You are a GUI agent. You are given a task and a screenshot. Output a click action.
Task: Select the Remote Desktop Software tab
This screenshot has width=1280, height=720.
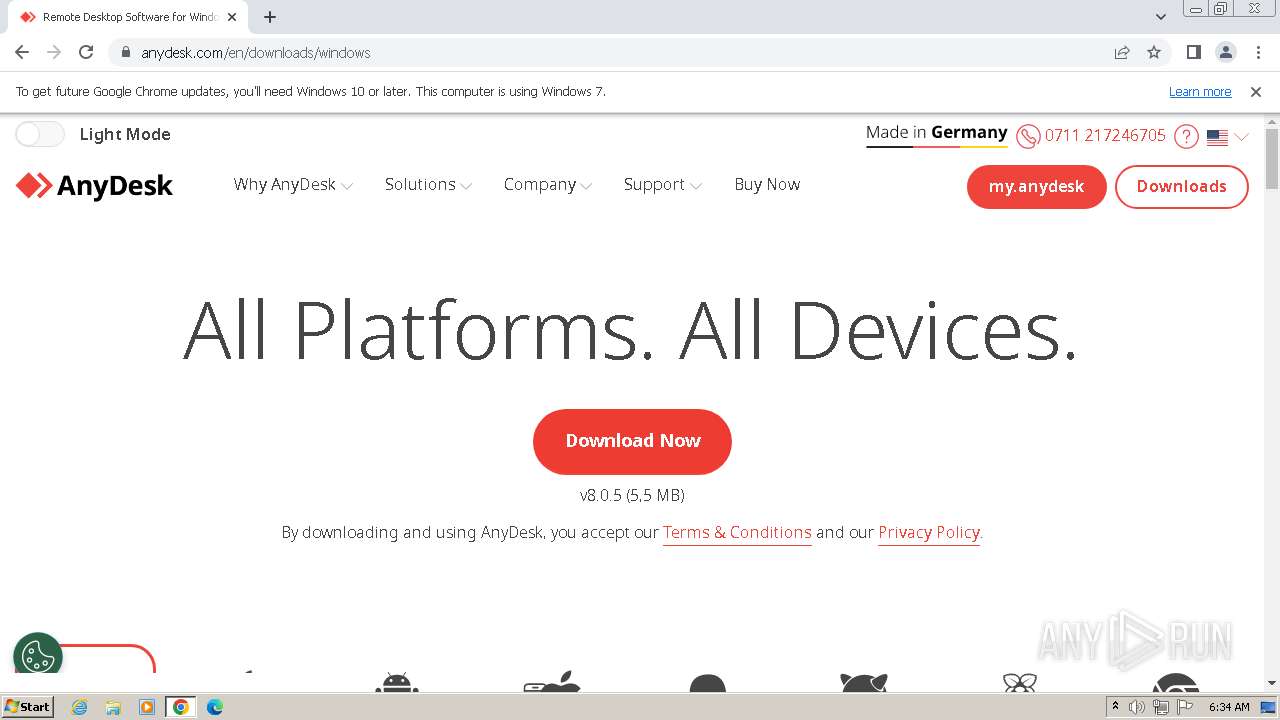click(x=127, y=17)
